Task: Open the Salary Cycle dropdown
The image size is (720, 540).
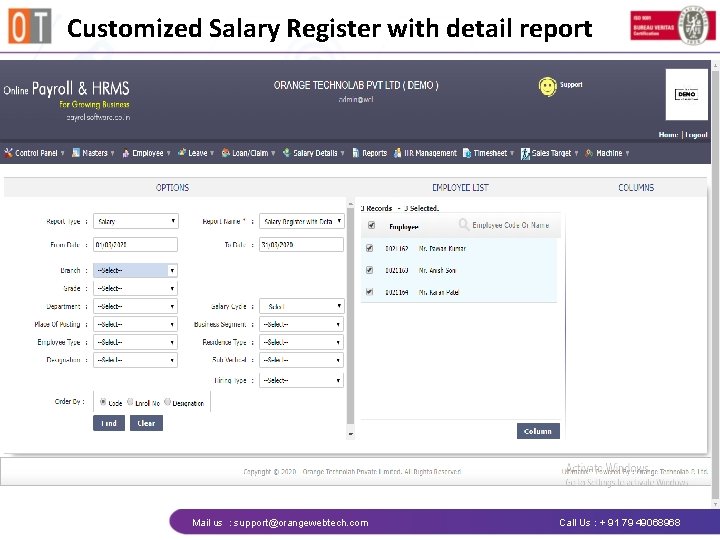Action: (x=301, y=306)
